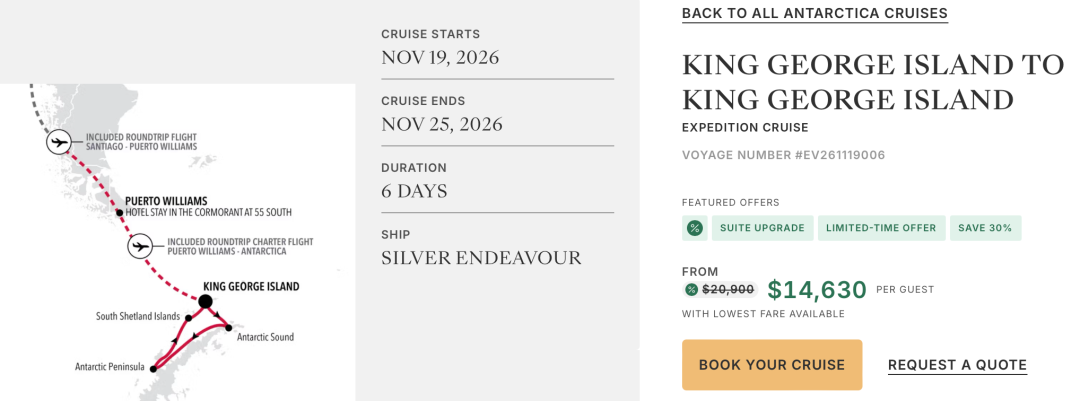Select the Limited-Time Offer tag
This screenshot has height=401, width=1080.
click(x=881, y=228)
